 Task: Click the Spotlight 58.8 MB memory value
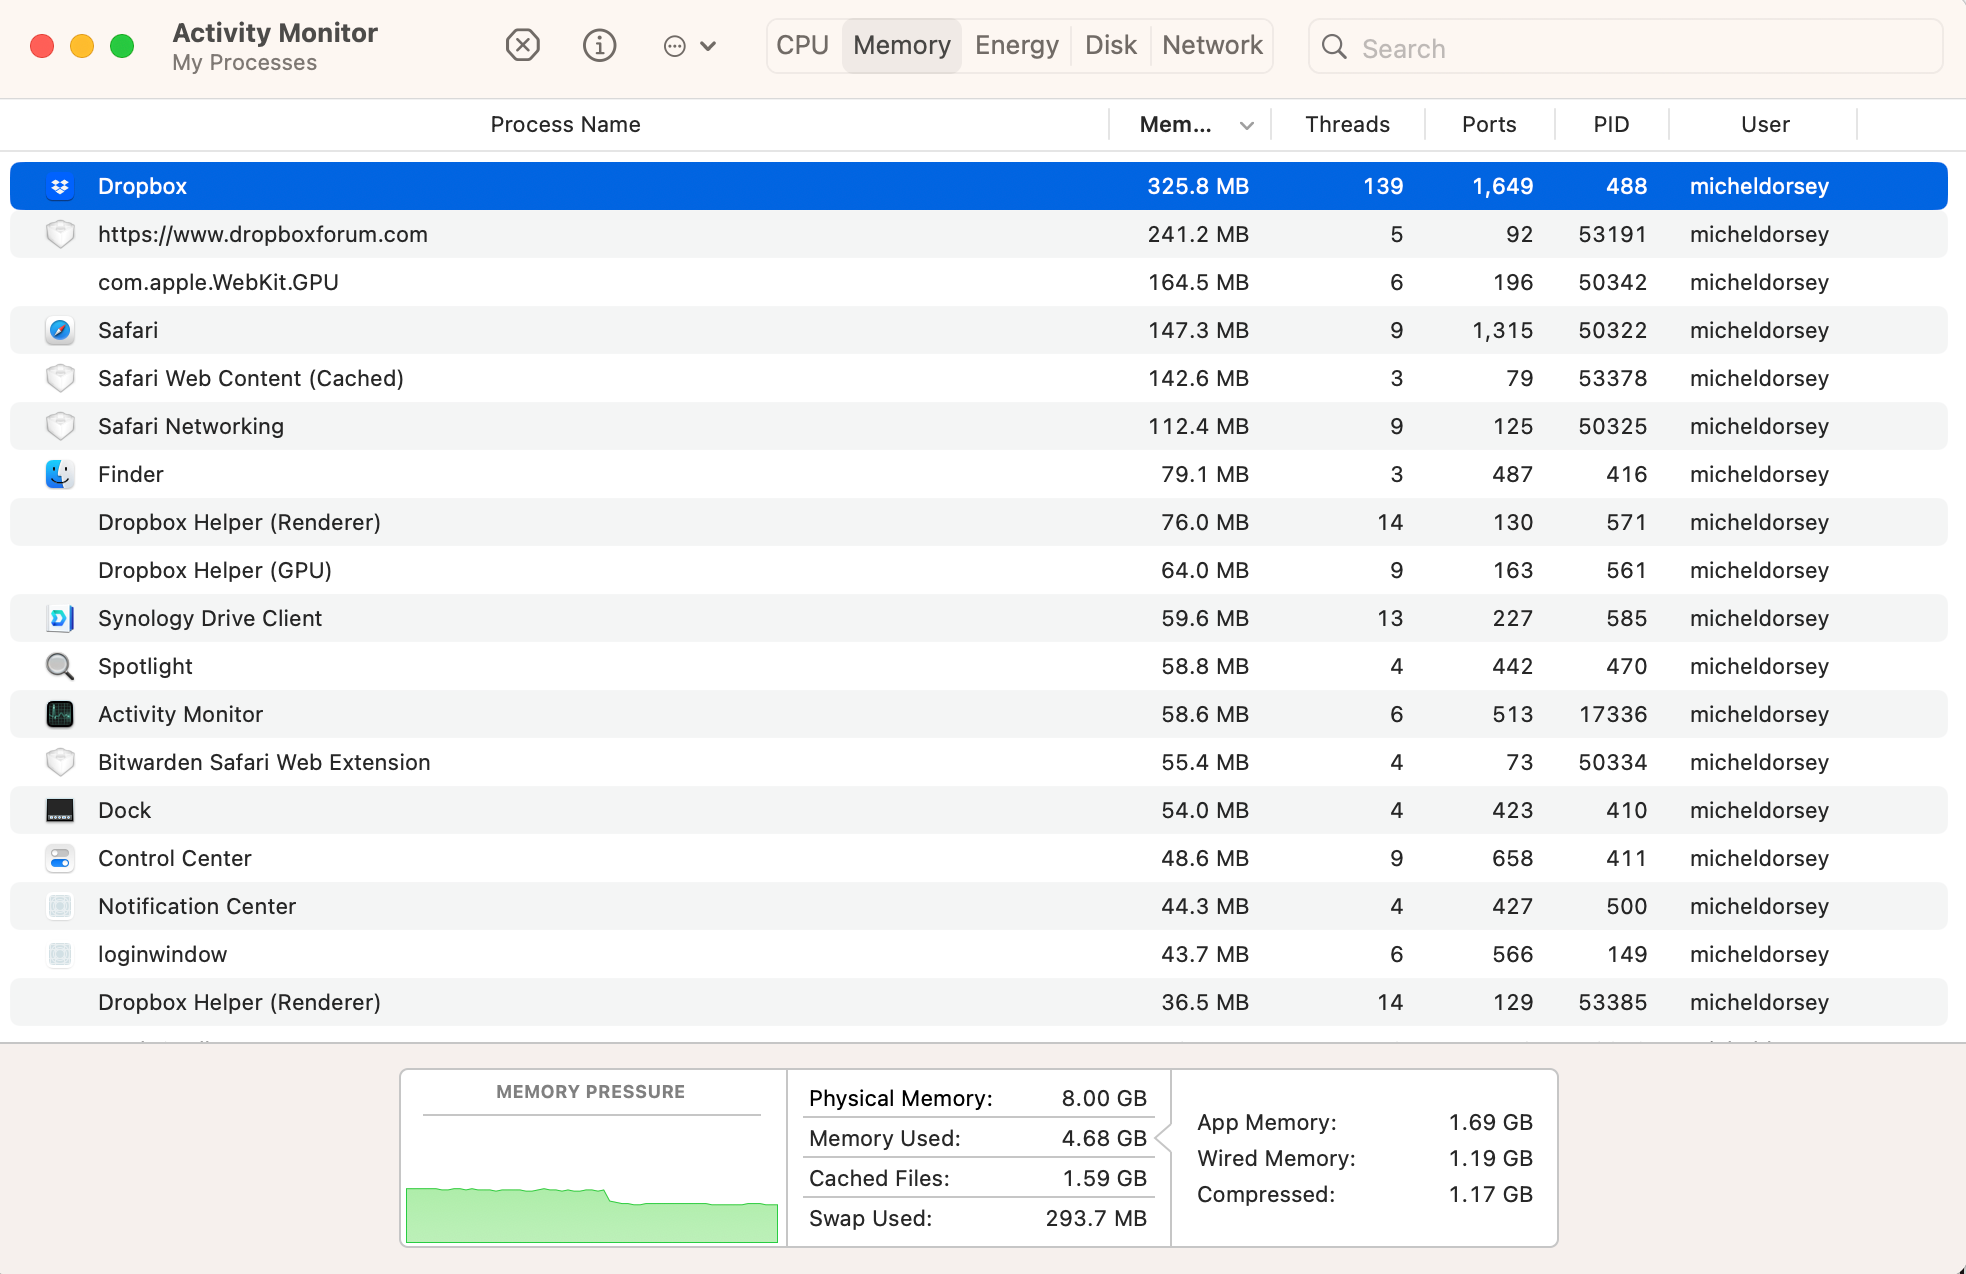click(1204, 666)
